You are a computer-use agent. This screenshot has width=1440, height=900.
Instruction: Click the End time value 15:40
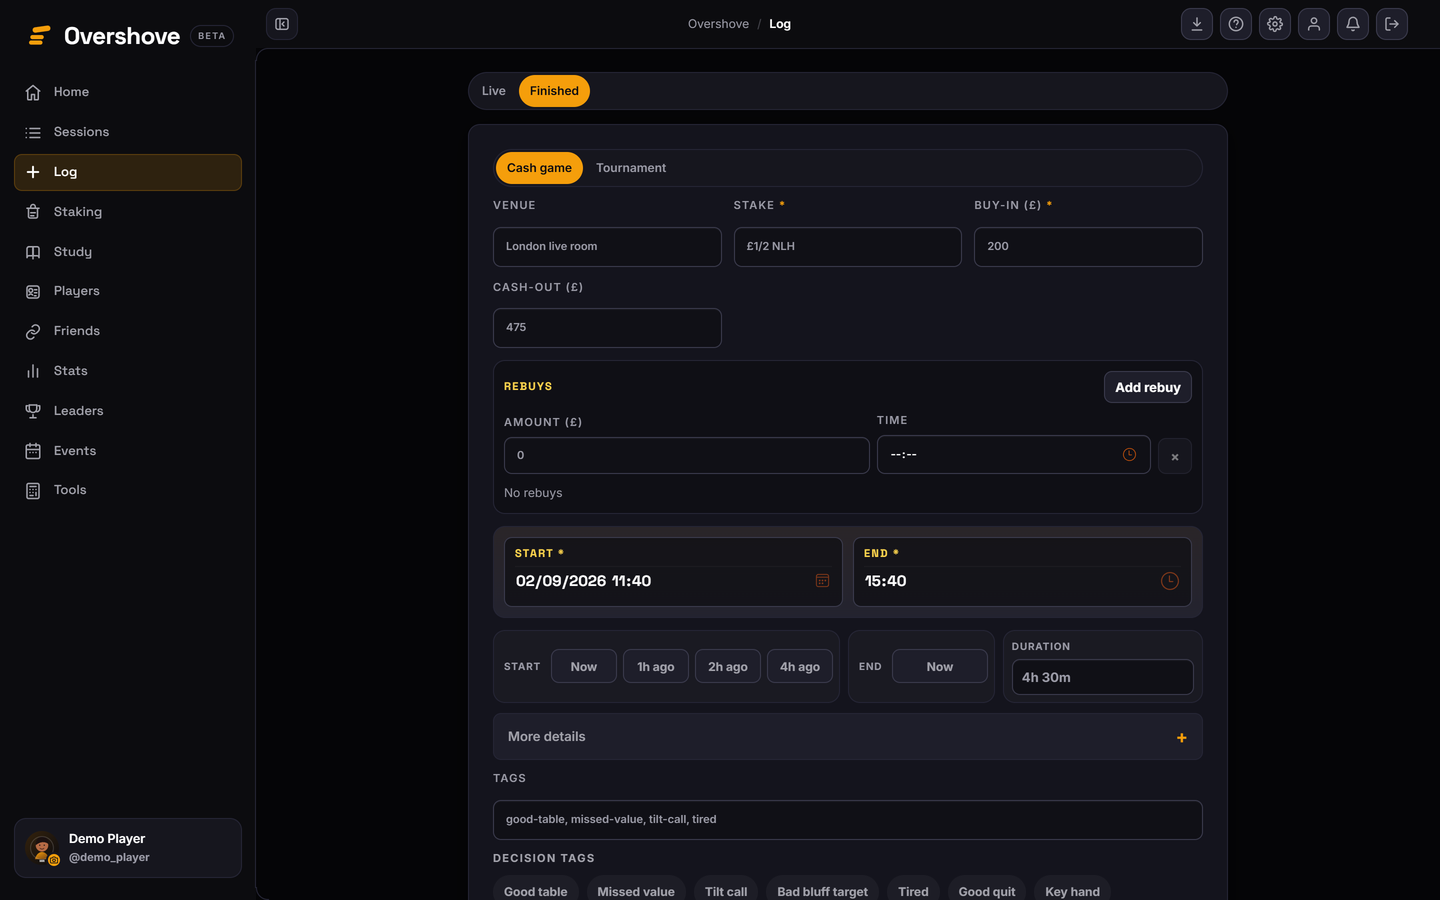(886, 581)
